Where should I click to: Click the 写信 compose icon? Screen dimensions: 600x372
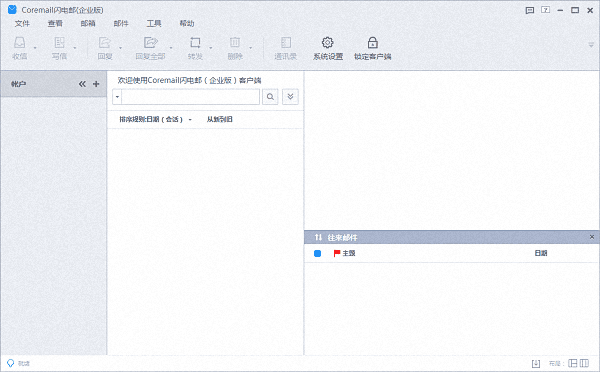(59, 43)
